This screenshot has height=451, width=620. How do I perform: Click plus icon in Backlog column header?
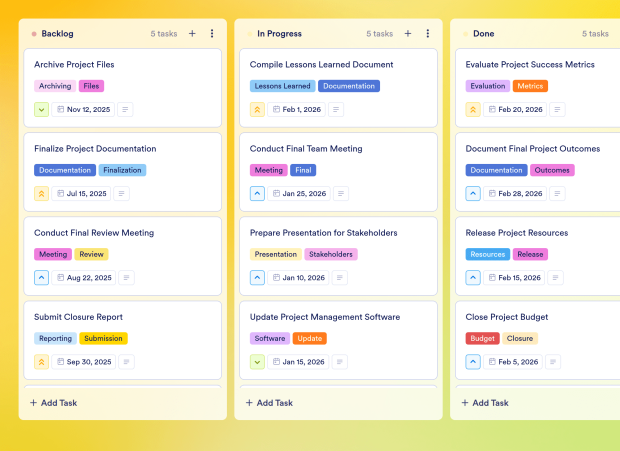point(192,33)
